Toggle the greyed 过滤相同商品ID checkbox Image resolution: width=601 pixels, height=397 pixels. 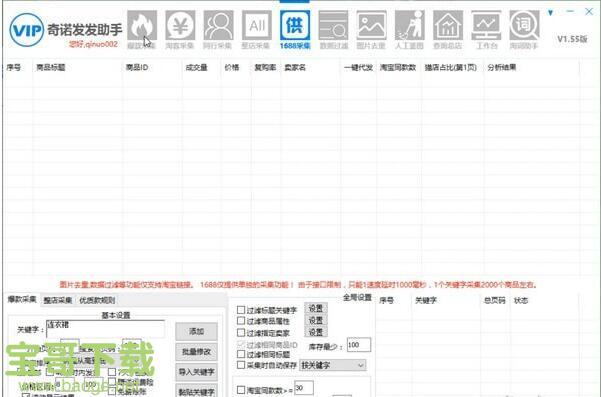(241, 344)
